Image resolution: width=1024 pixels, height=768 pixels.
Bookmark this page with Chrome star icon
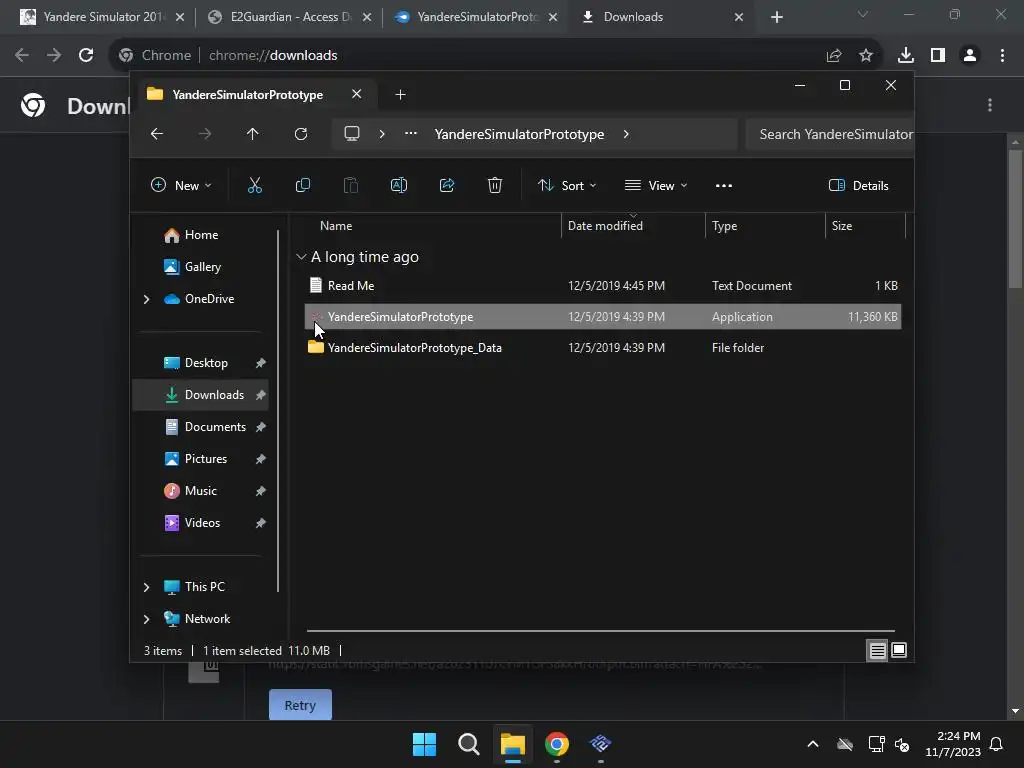click(x=866, y=56)
